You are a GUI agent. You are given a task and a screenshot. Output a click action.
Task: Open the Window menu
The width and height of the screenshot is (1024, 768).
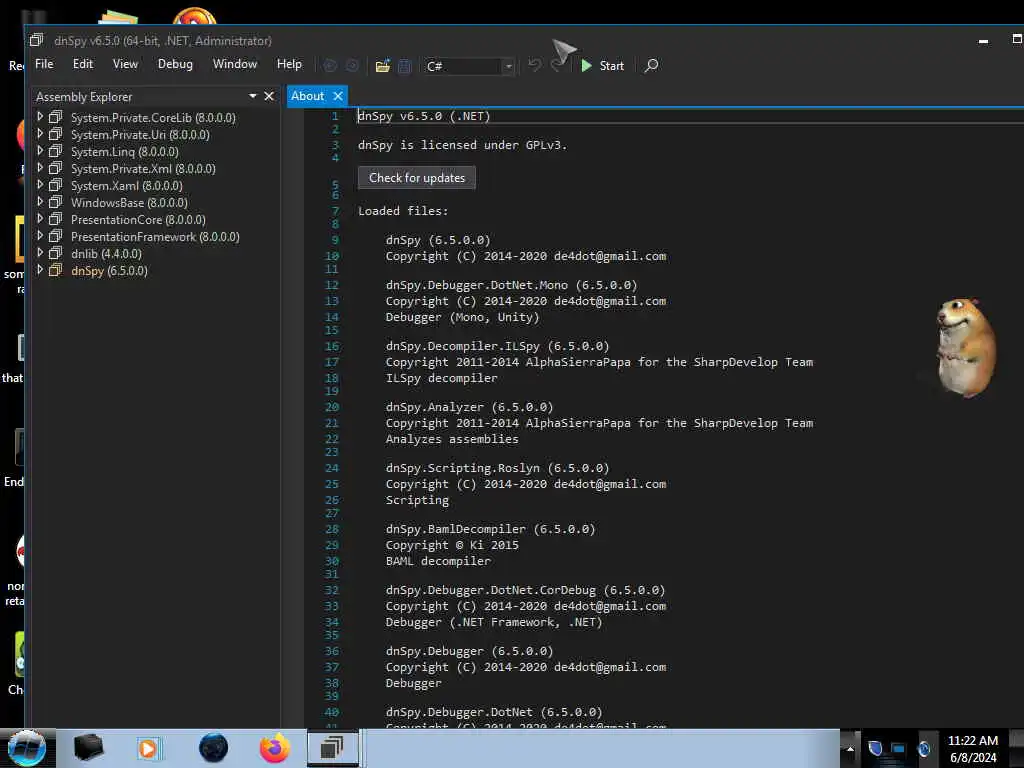click(234, 64)
